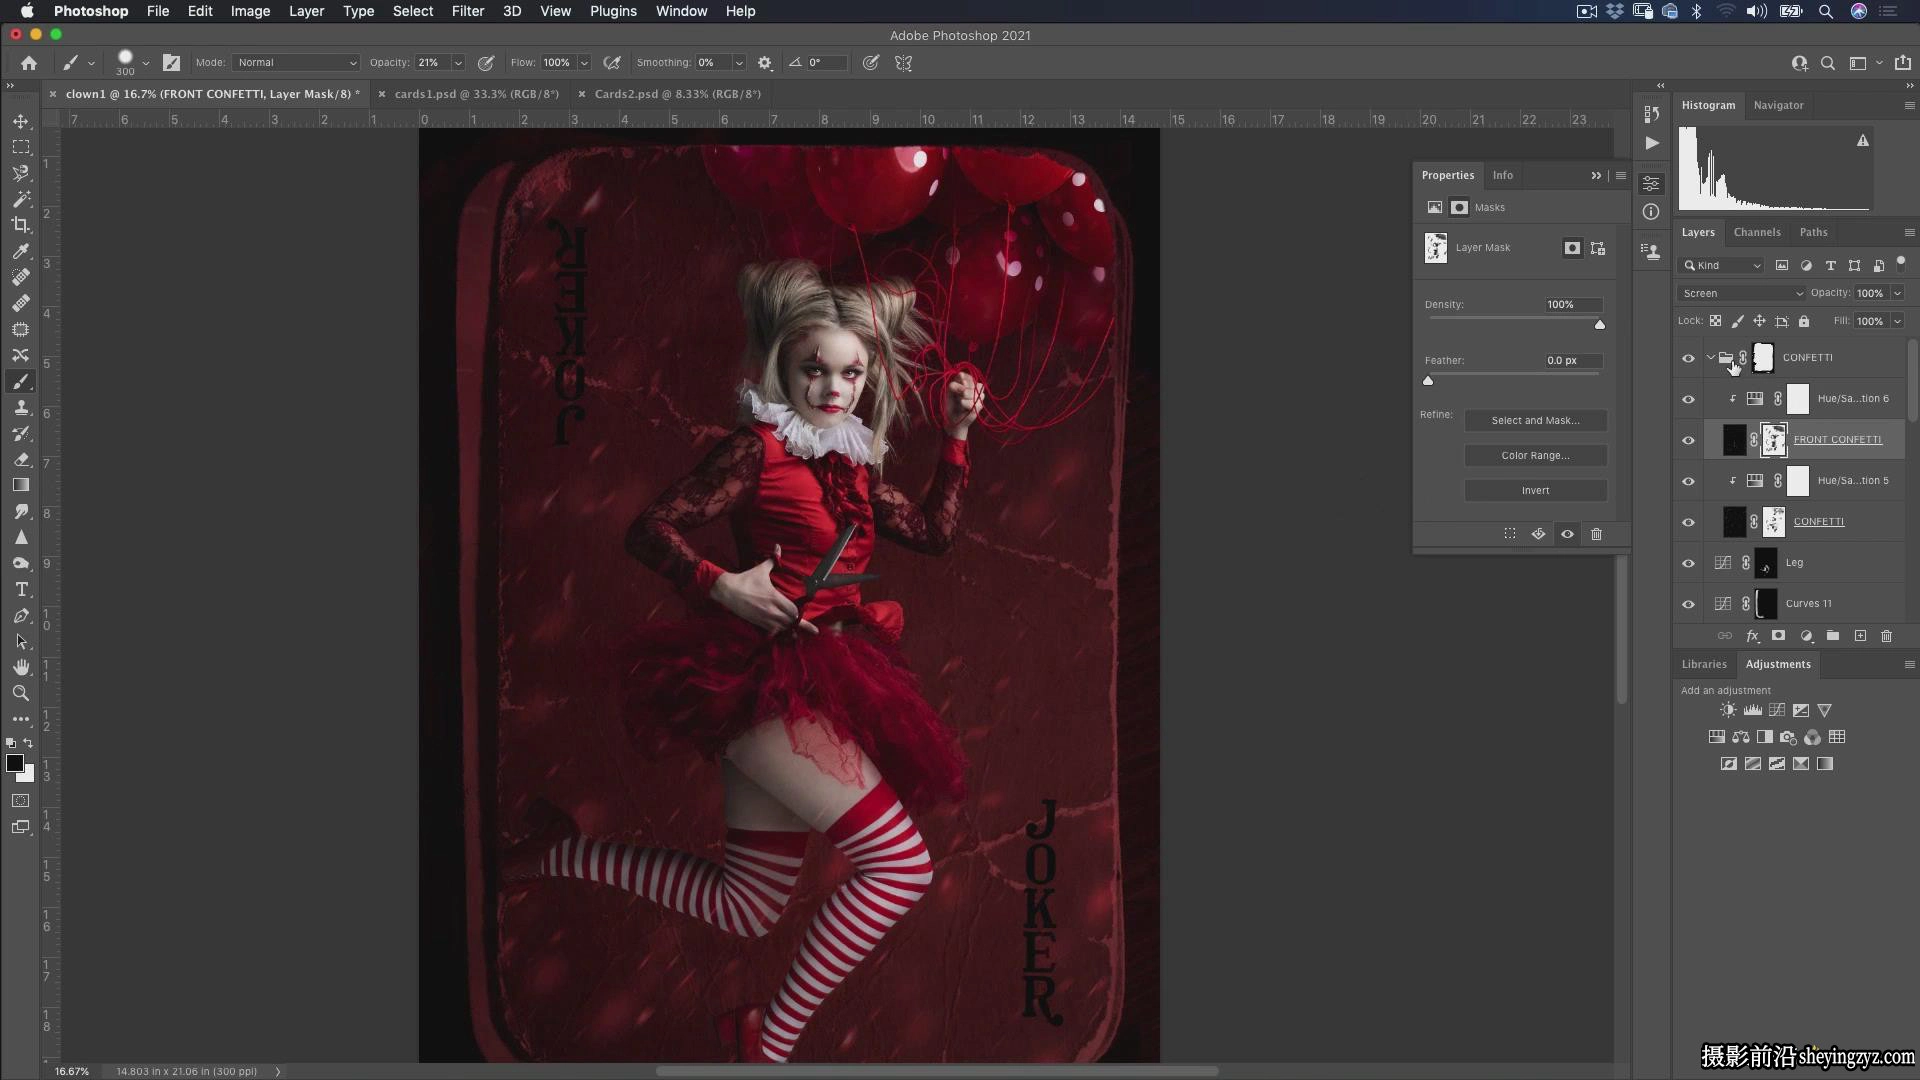The width and height of the screenshot is (1920, 1080).
Task: Select the Magic Wand tool
Action: click(x=21, y=199)
